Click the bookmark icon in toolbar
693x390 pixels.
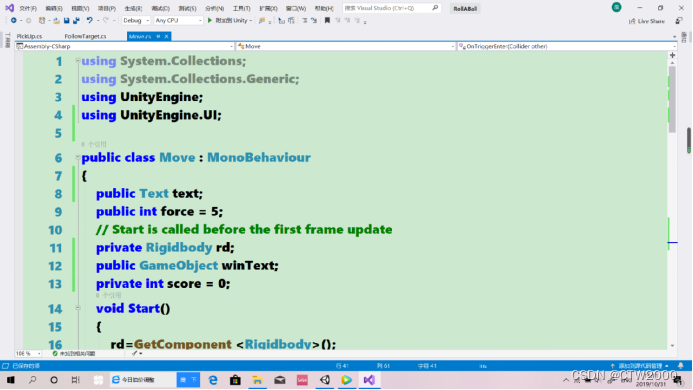[x=327, y=20]
